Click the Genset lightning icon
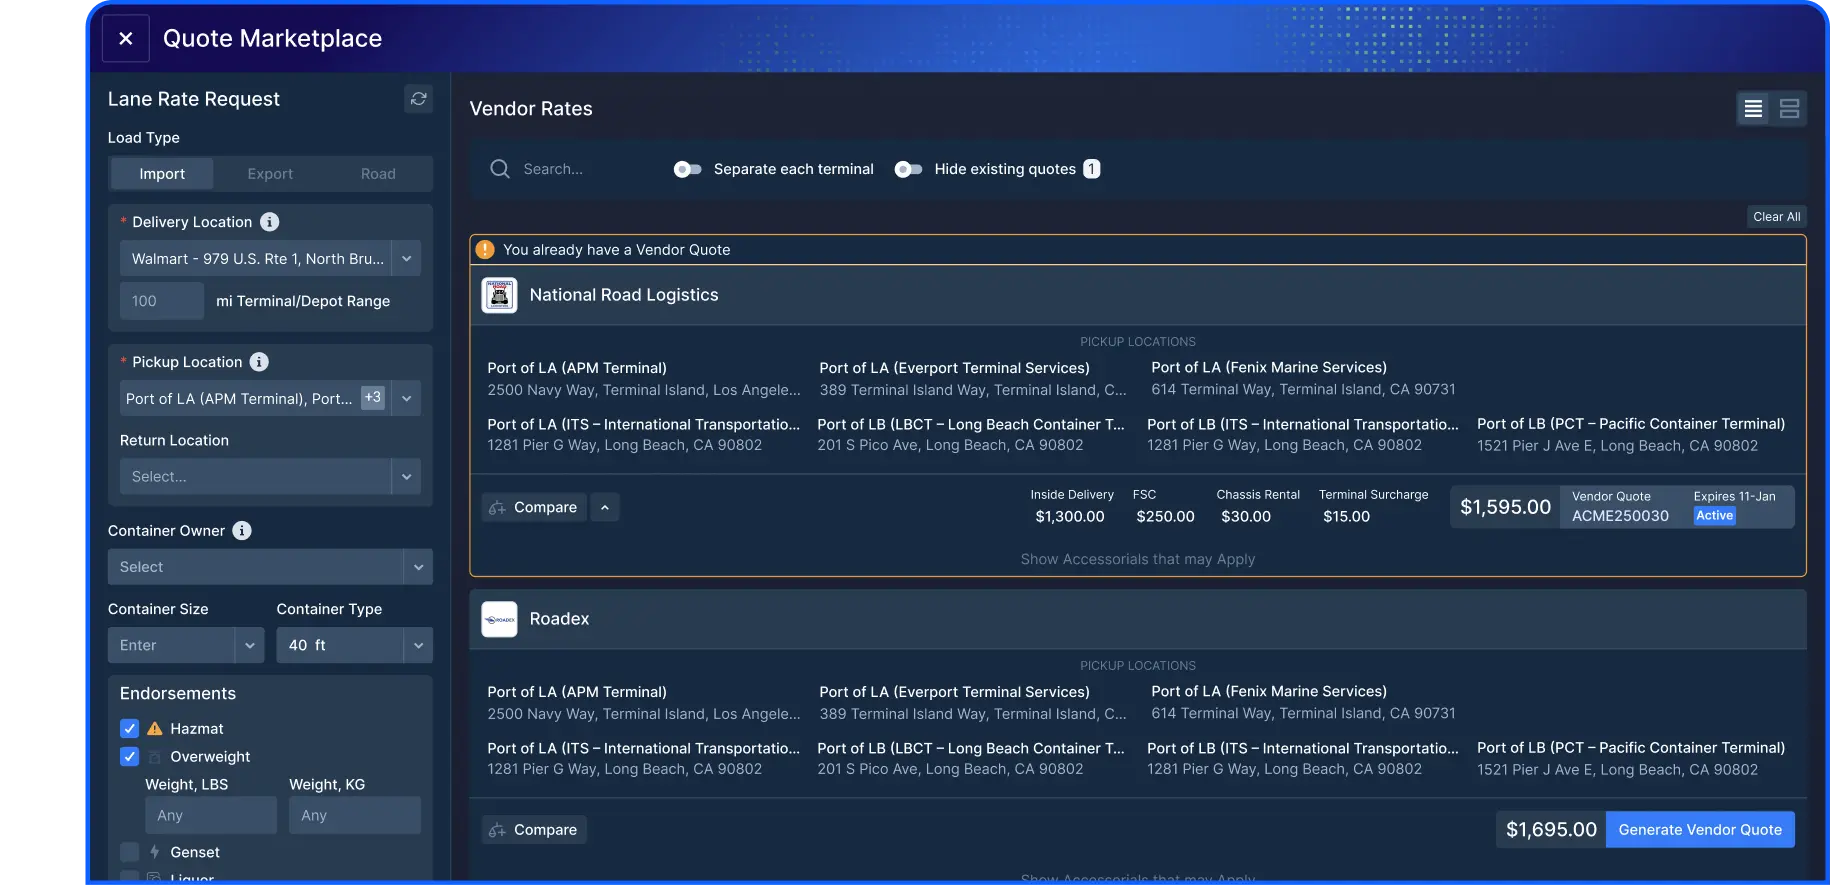 tap(155, 852)
